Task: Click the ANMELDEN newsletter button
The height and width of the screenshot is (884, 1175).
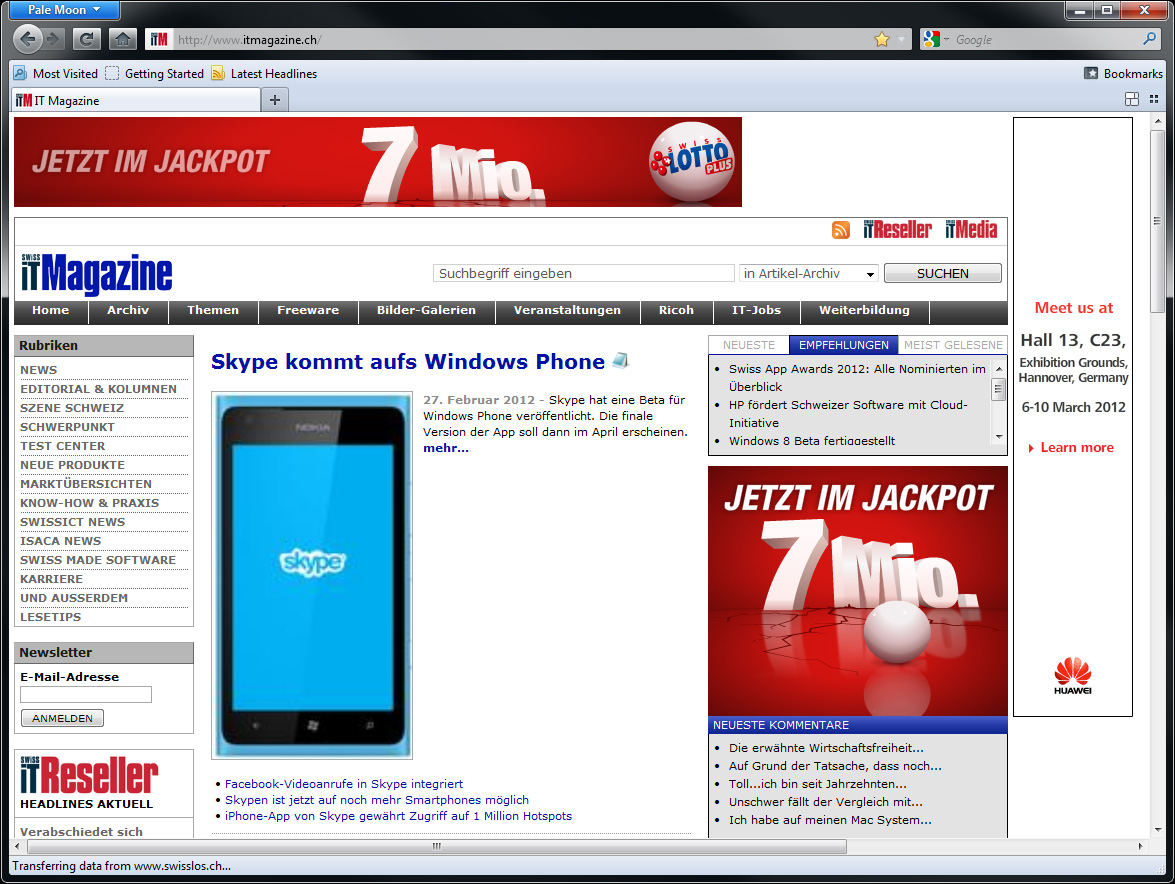Action: pyautogui.click(x=62, y=718)
